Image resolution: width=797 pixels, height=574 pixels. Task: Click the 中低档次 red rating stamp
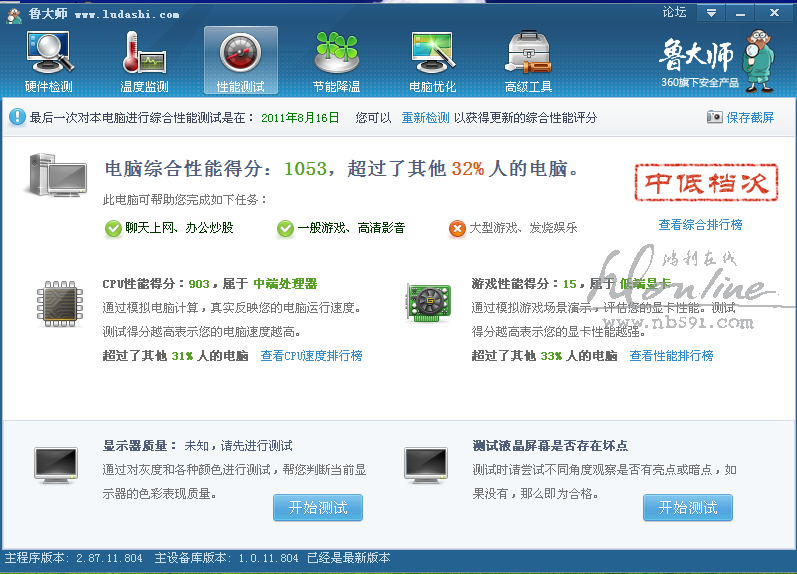coord(707,183)
